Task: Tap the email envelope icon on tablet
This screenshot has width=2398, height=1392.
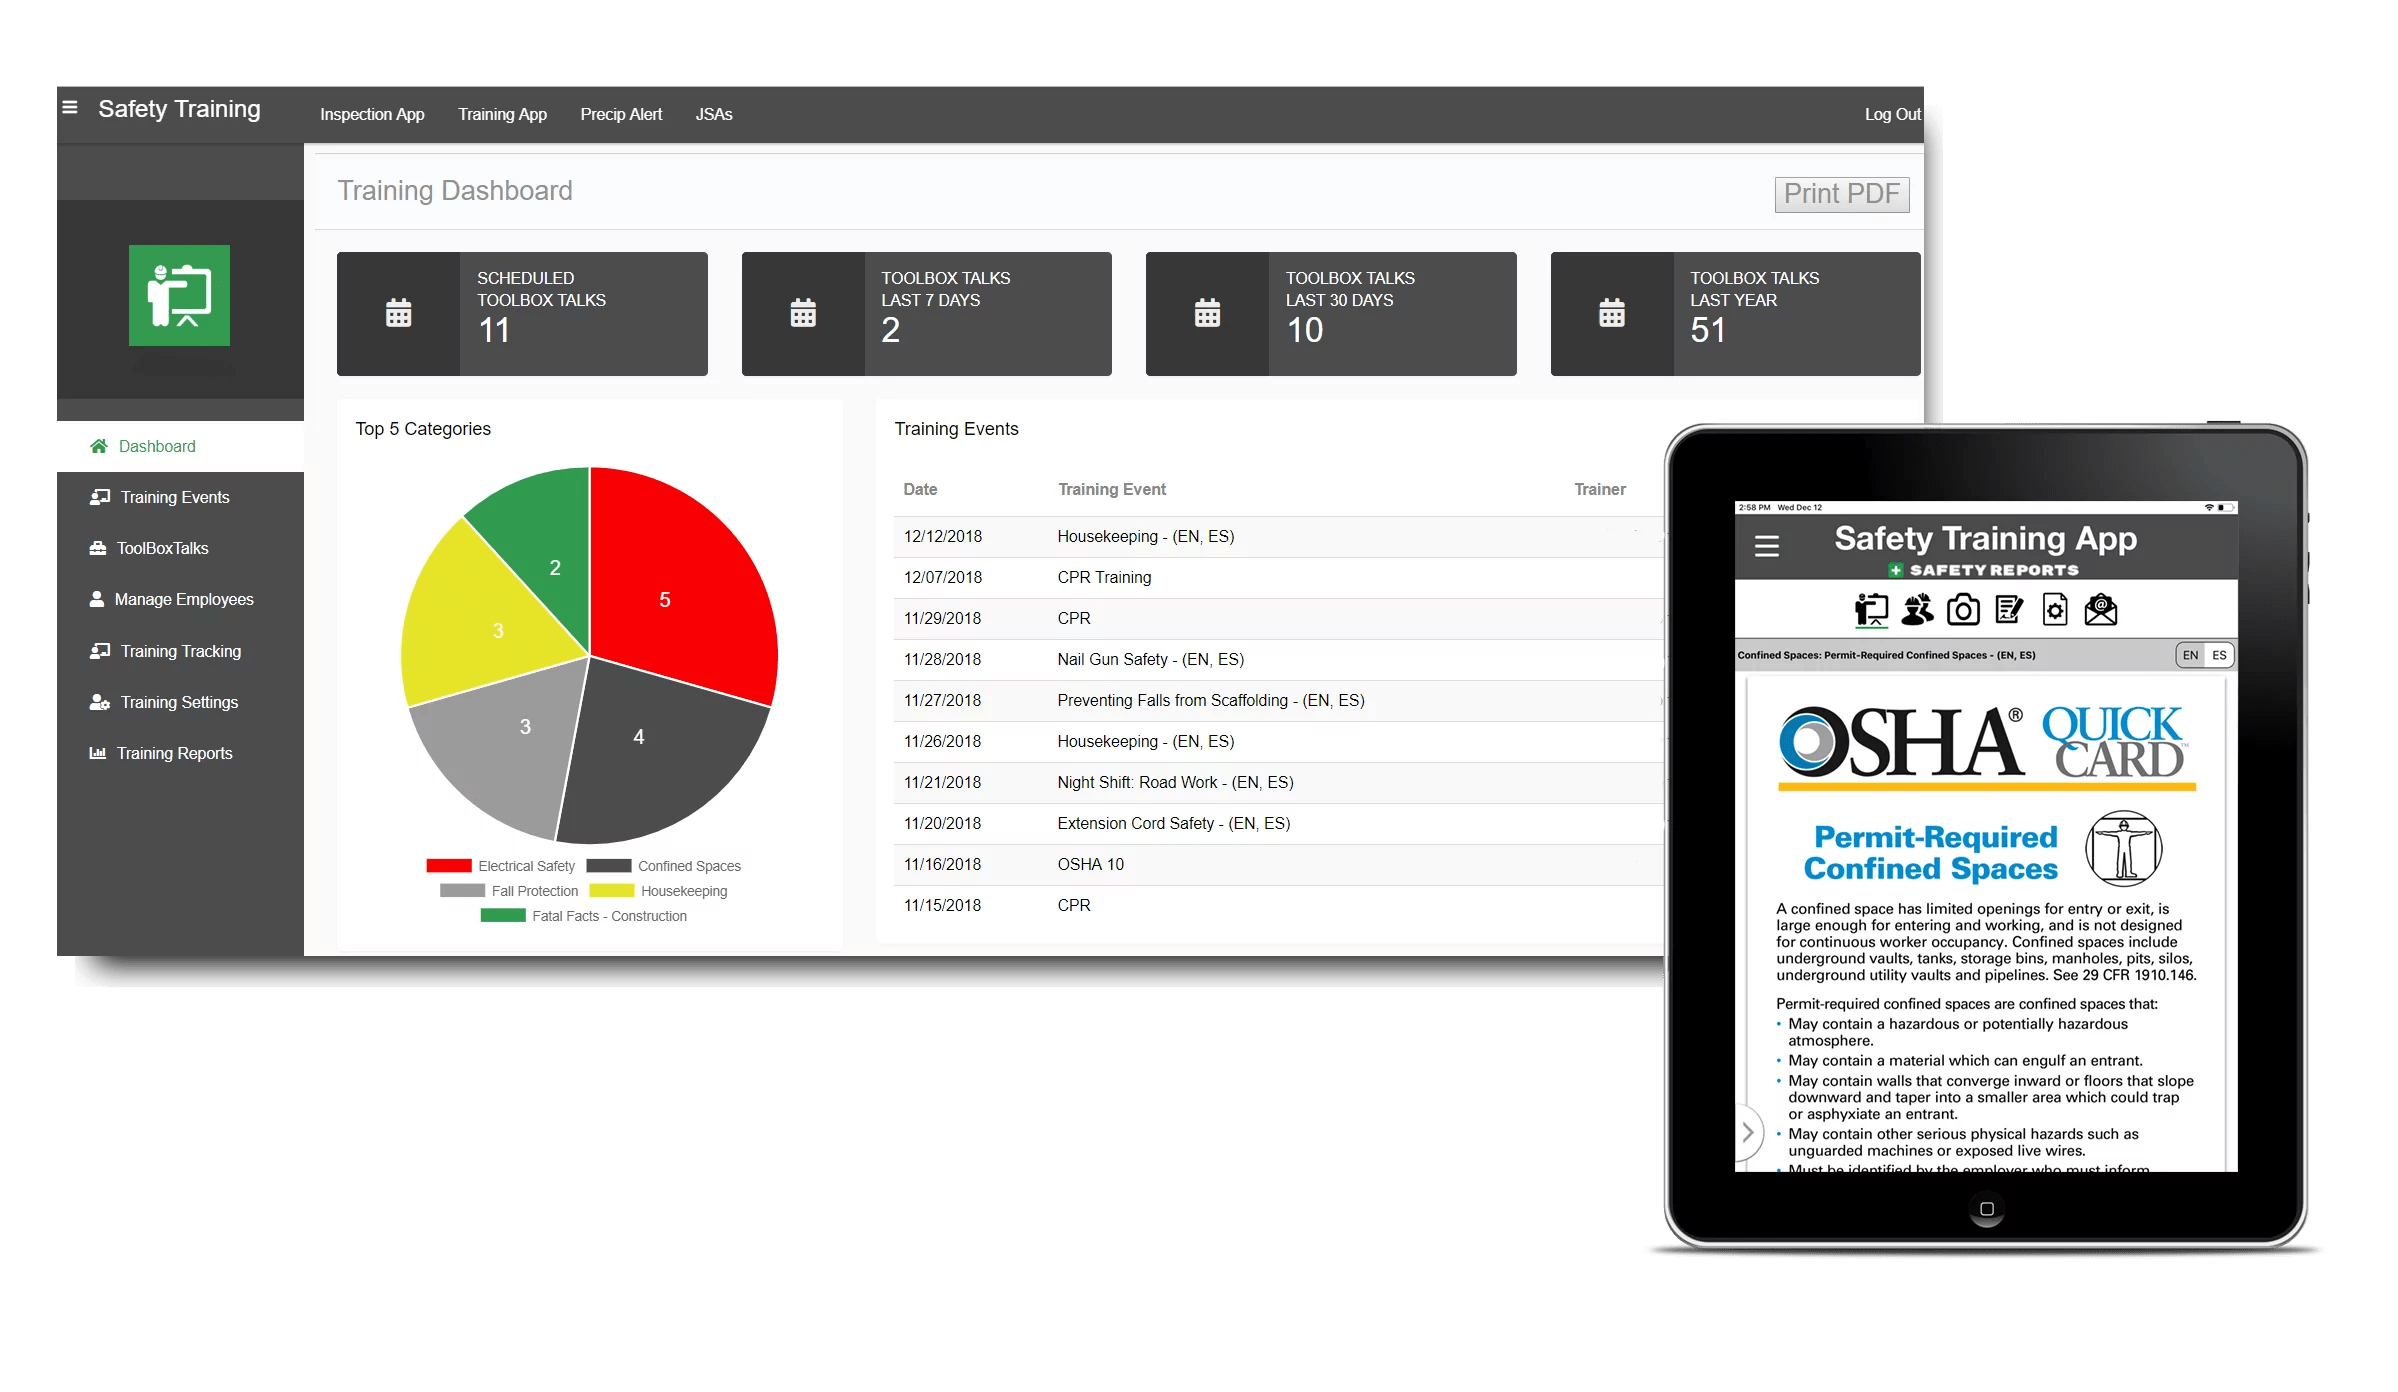Action: pyautogui.click(x=2101, y=610)
